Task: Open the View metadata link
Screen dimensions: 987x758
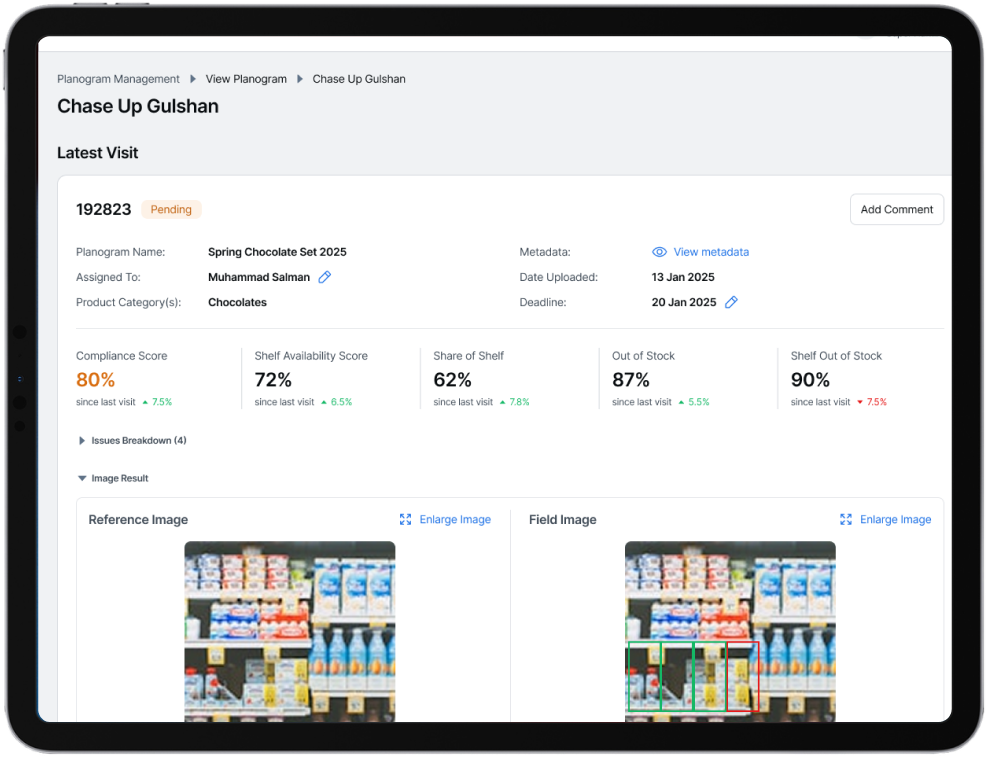Action: click(711, 252)
